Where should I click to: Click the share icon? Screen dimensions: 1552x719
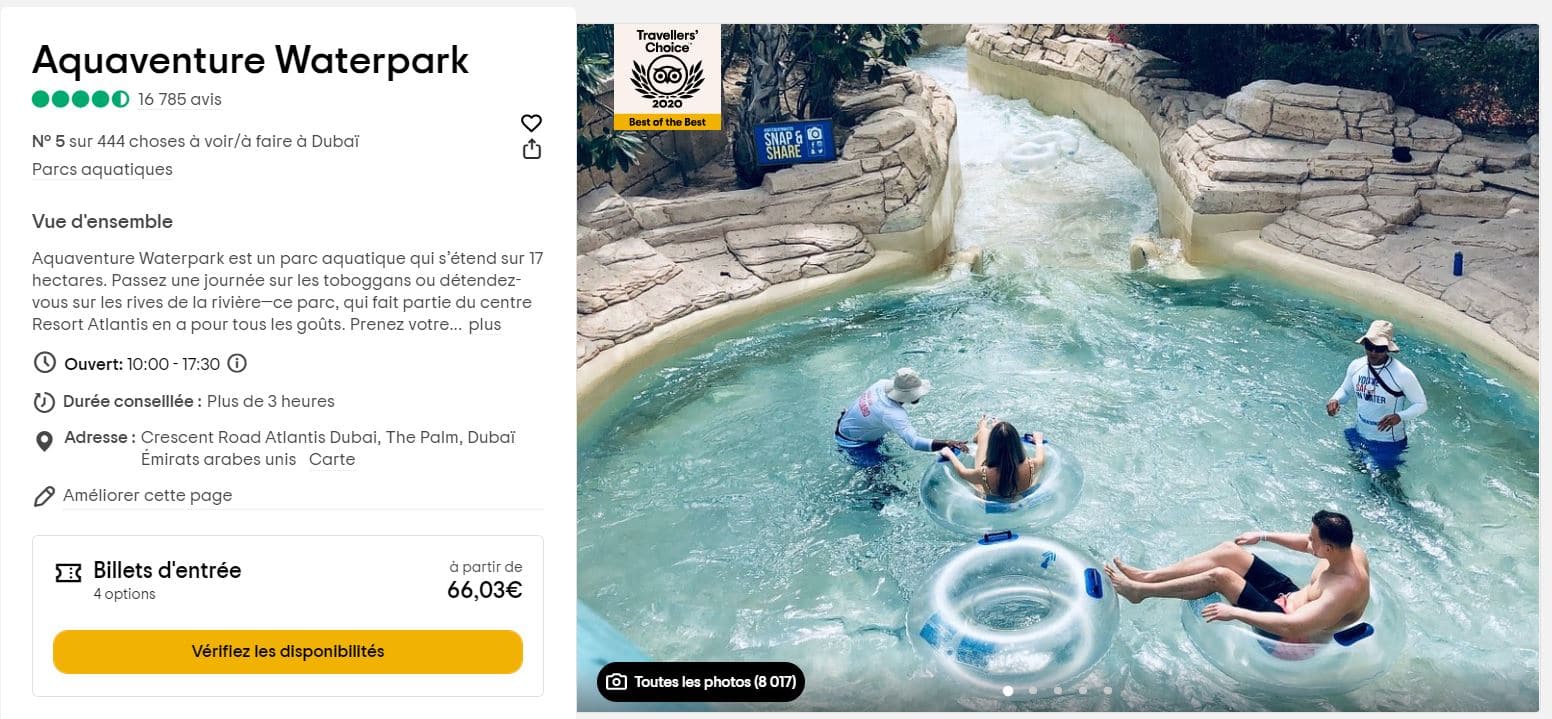tap(531, 149)
